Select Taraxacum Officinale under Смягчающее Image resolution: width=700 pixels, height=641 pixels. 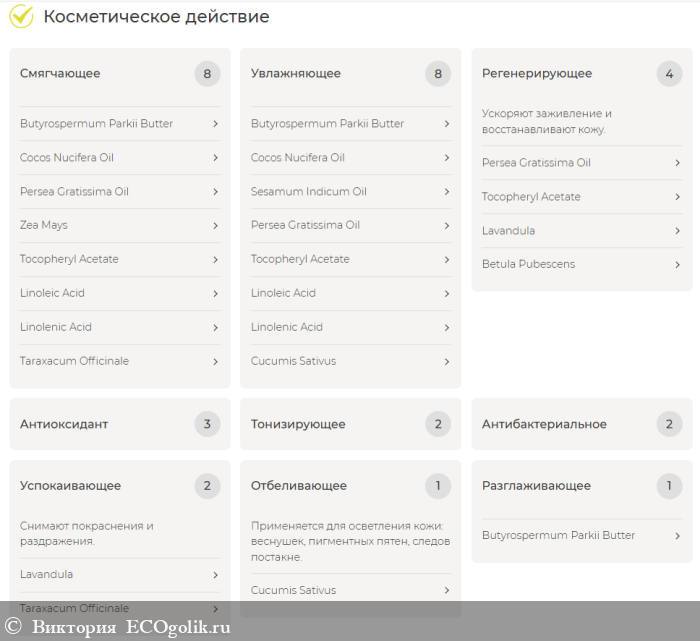pyautogui.click(x=74, y=361)
